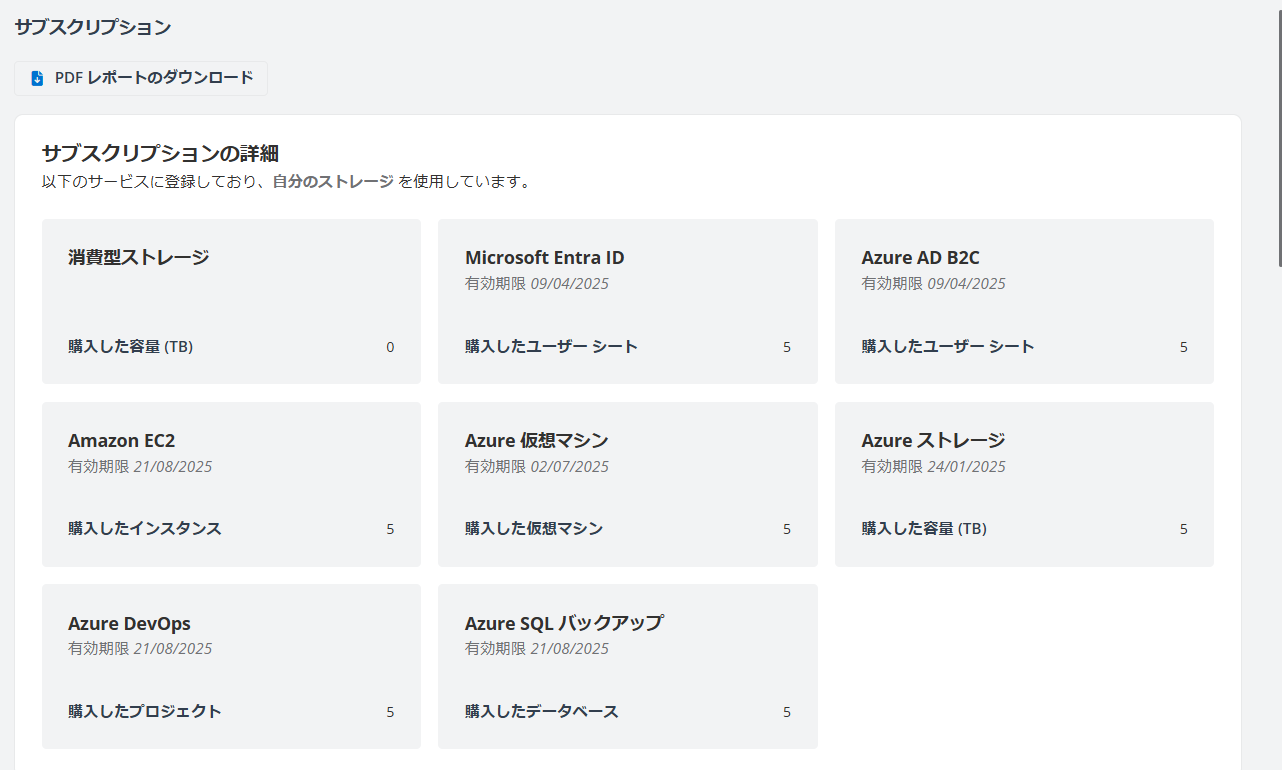Click 購入したプロジェクト label

tap(145, 712)
